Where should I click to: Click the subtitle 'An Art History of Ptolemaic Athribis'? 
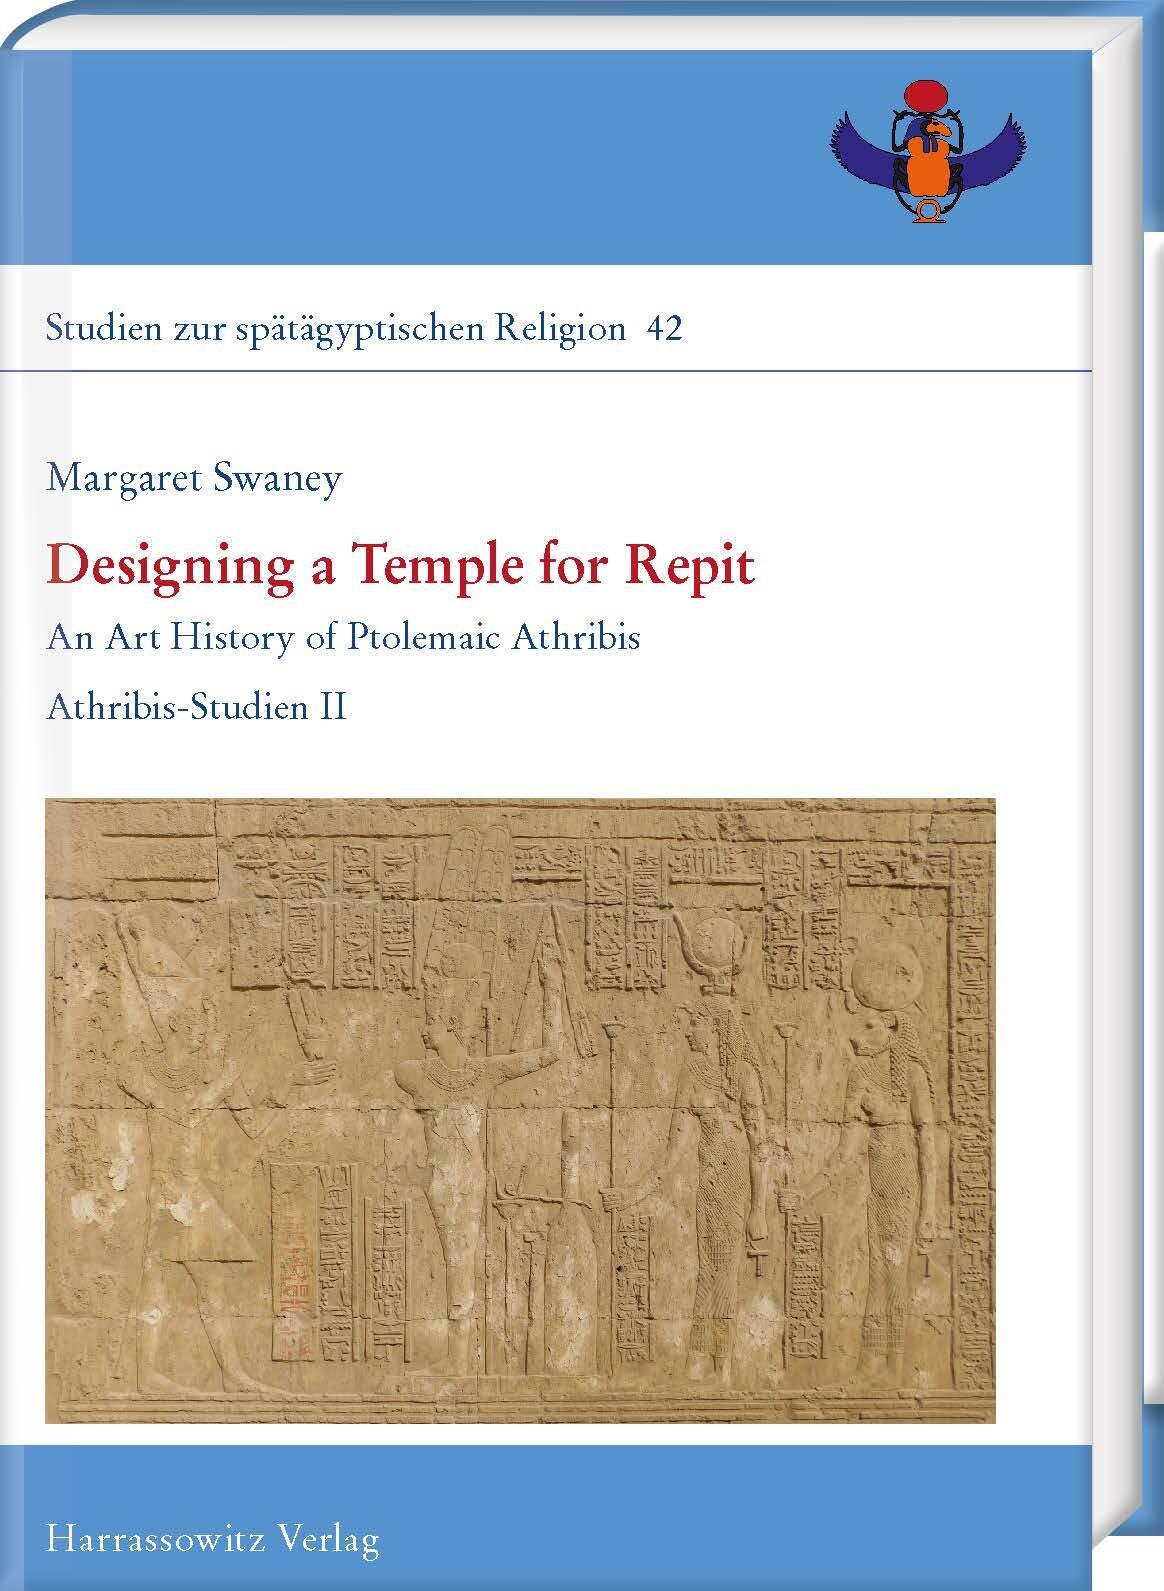(x=342, y=637)
